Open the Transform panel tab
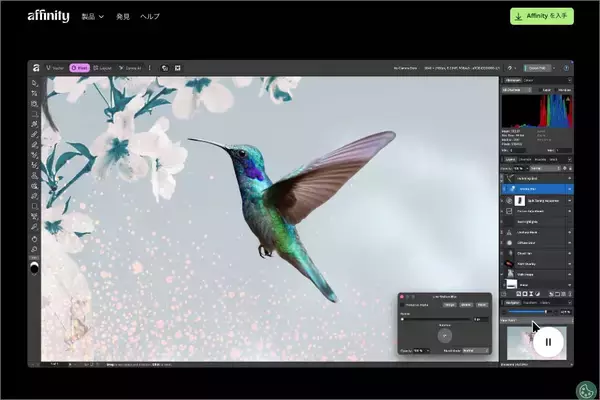600x400 pixels. [x=530, y=303]
